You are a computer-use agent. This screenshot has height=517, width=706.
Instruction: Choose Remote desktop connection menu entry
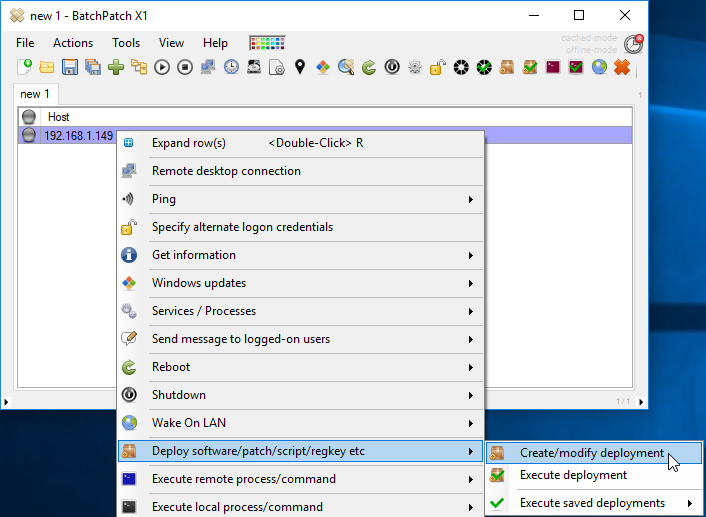300,171
